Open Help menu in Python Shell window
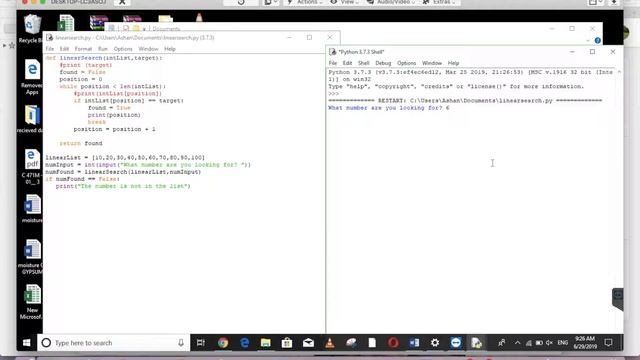 453,63
